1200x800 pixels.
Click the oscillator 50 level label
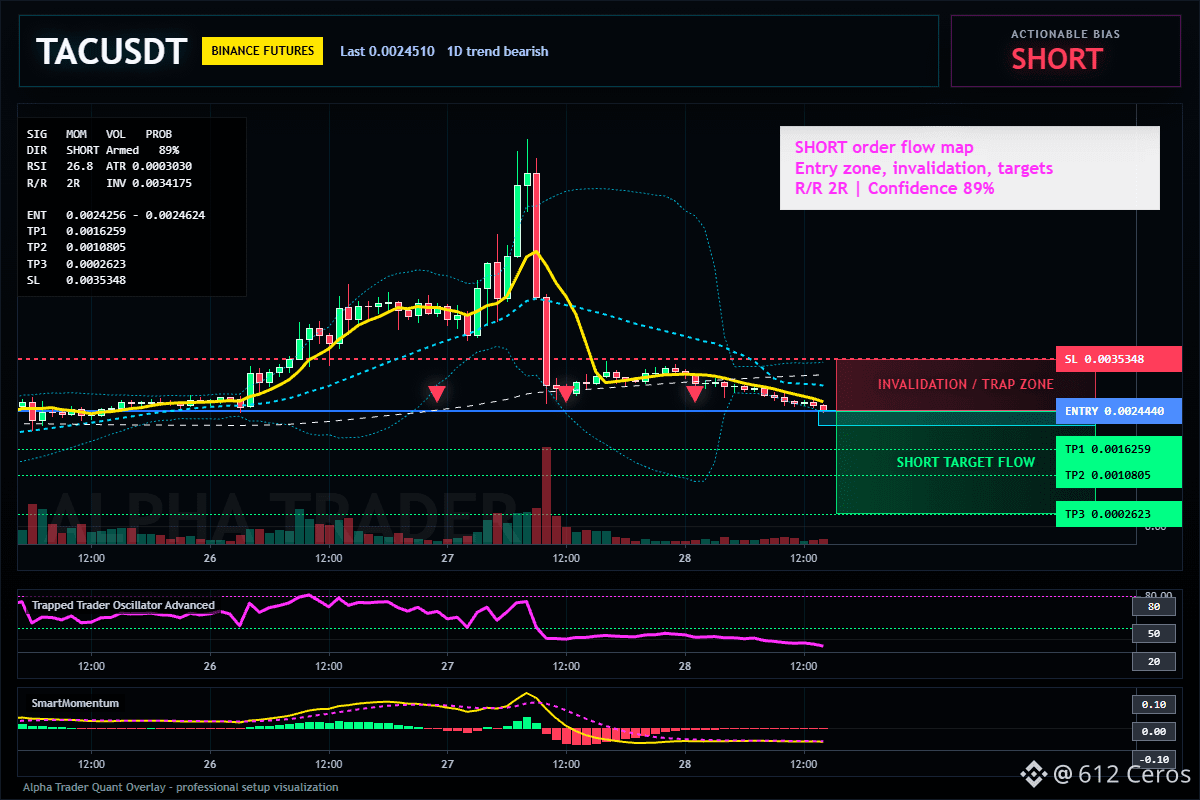(x=1153, y=633)
